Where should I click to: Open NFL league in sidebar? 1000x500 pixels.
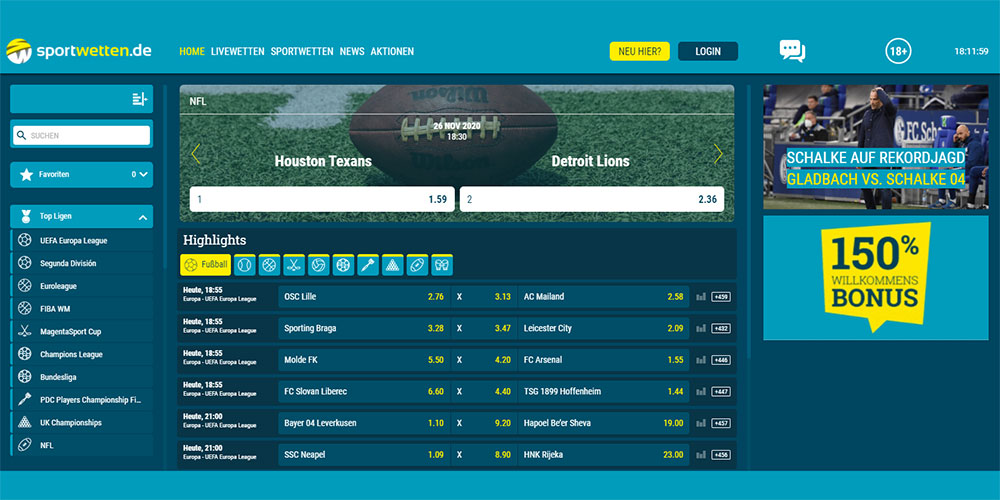pos(82,445)
